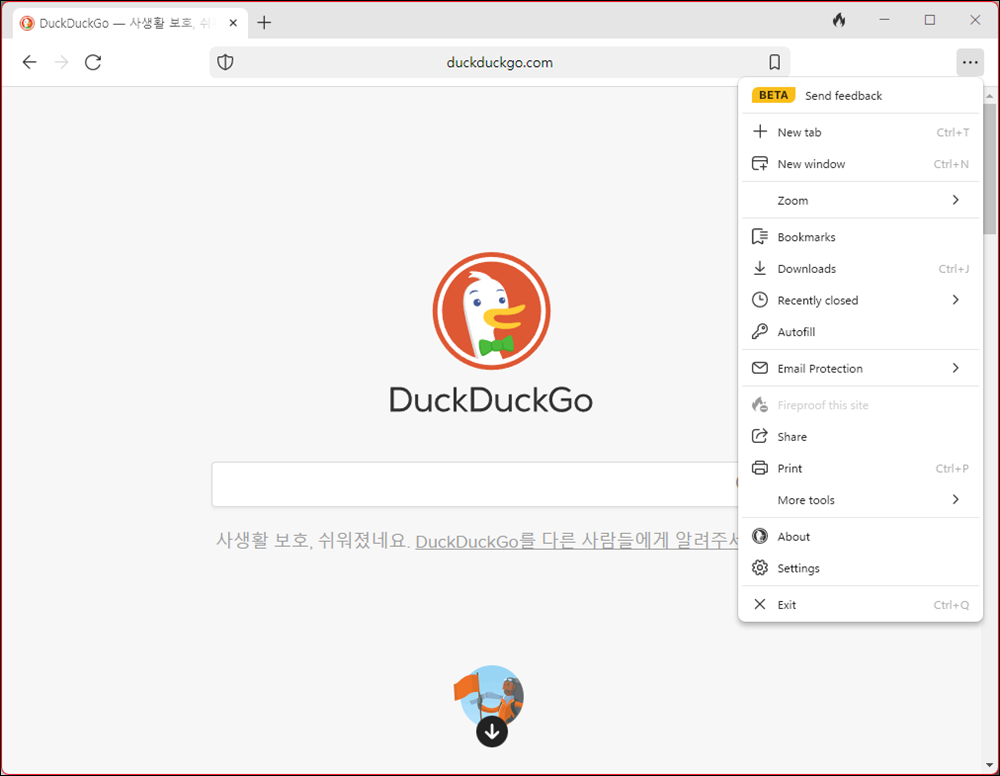
Task: Choose Autofill in the menu
Action: (x=860, y=332)
